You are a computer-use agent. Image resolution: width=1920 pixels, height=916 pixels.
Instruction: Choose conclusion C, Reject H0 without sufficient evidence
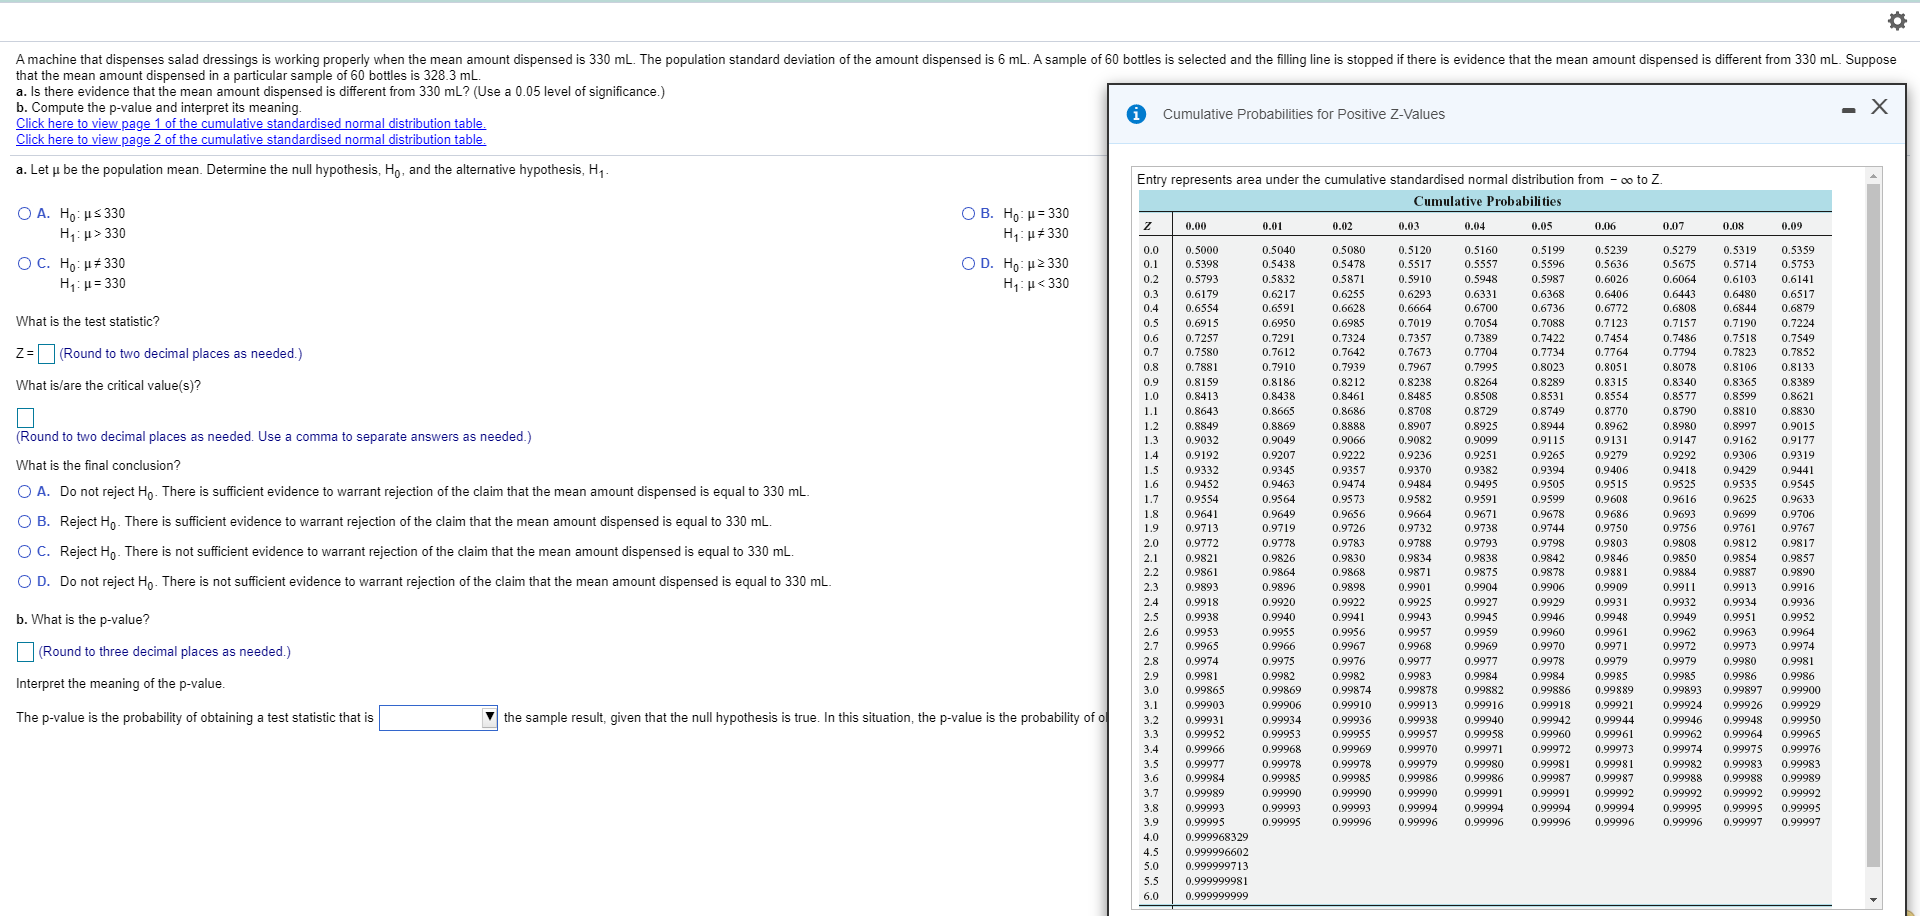(23, 551)
